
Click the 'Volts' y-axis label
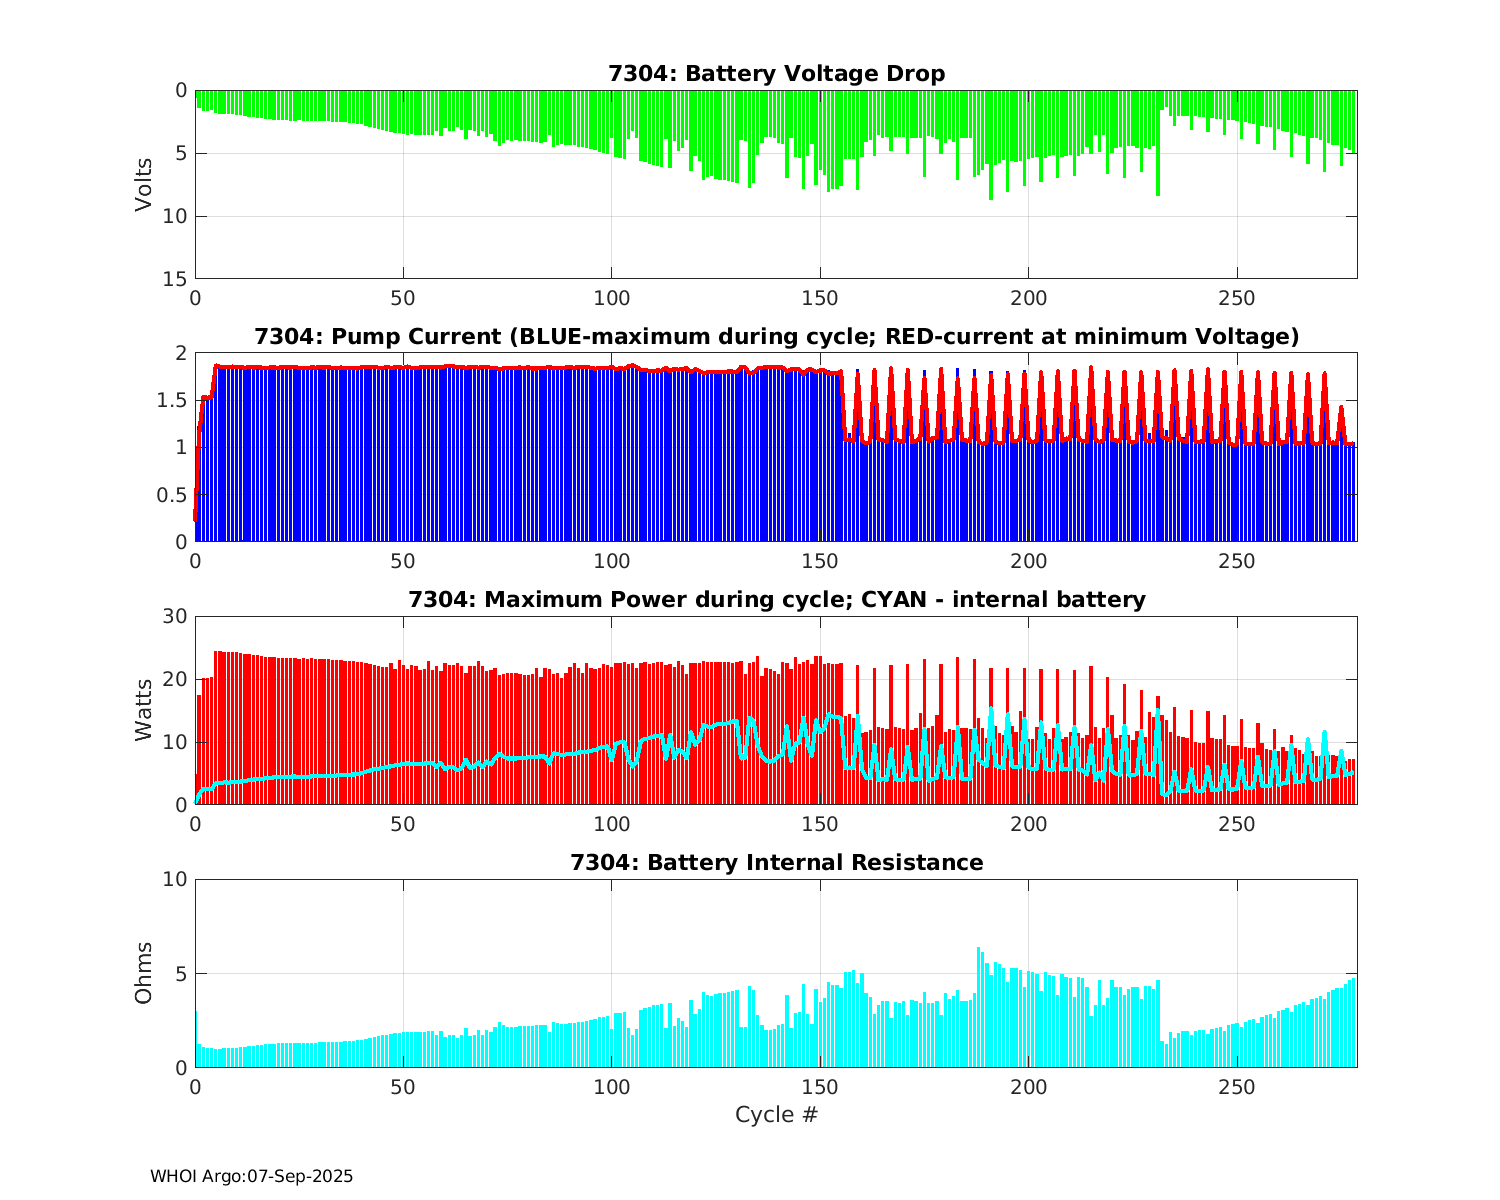pos(145,184)
